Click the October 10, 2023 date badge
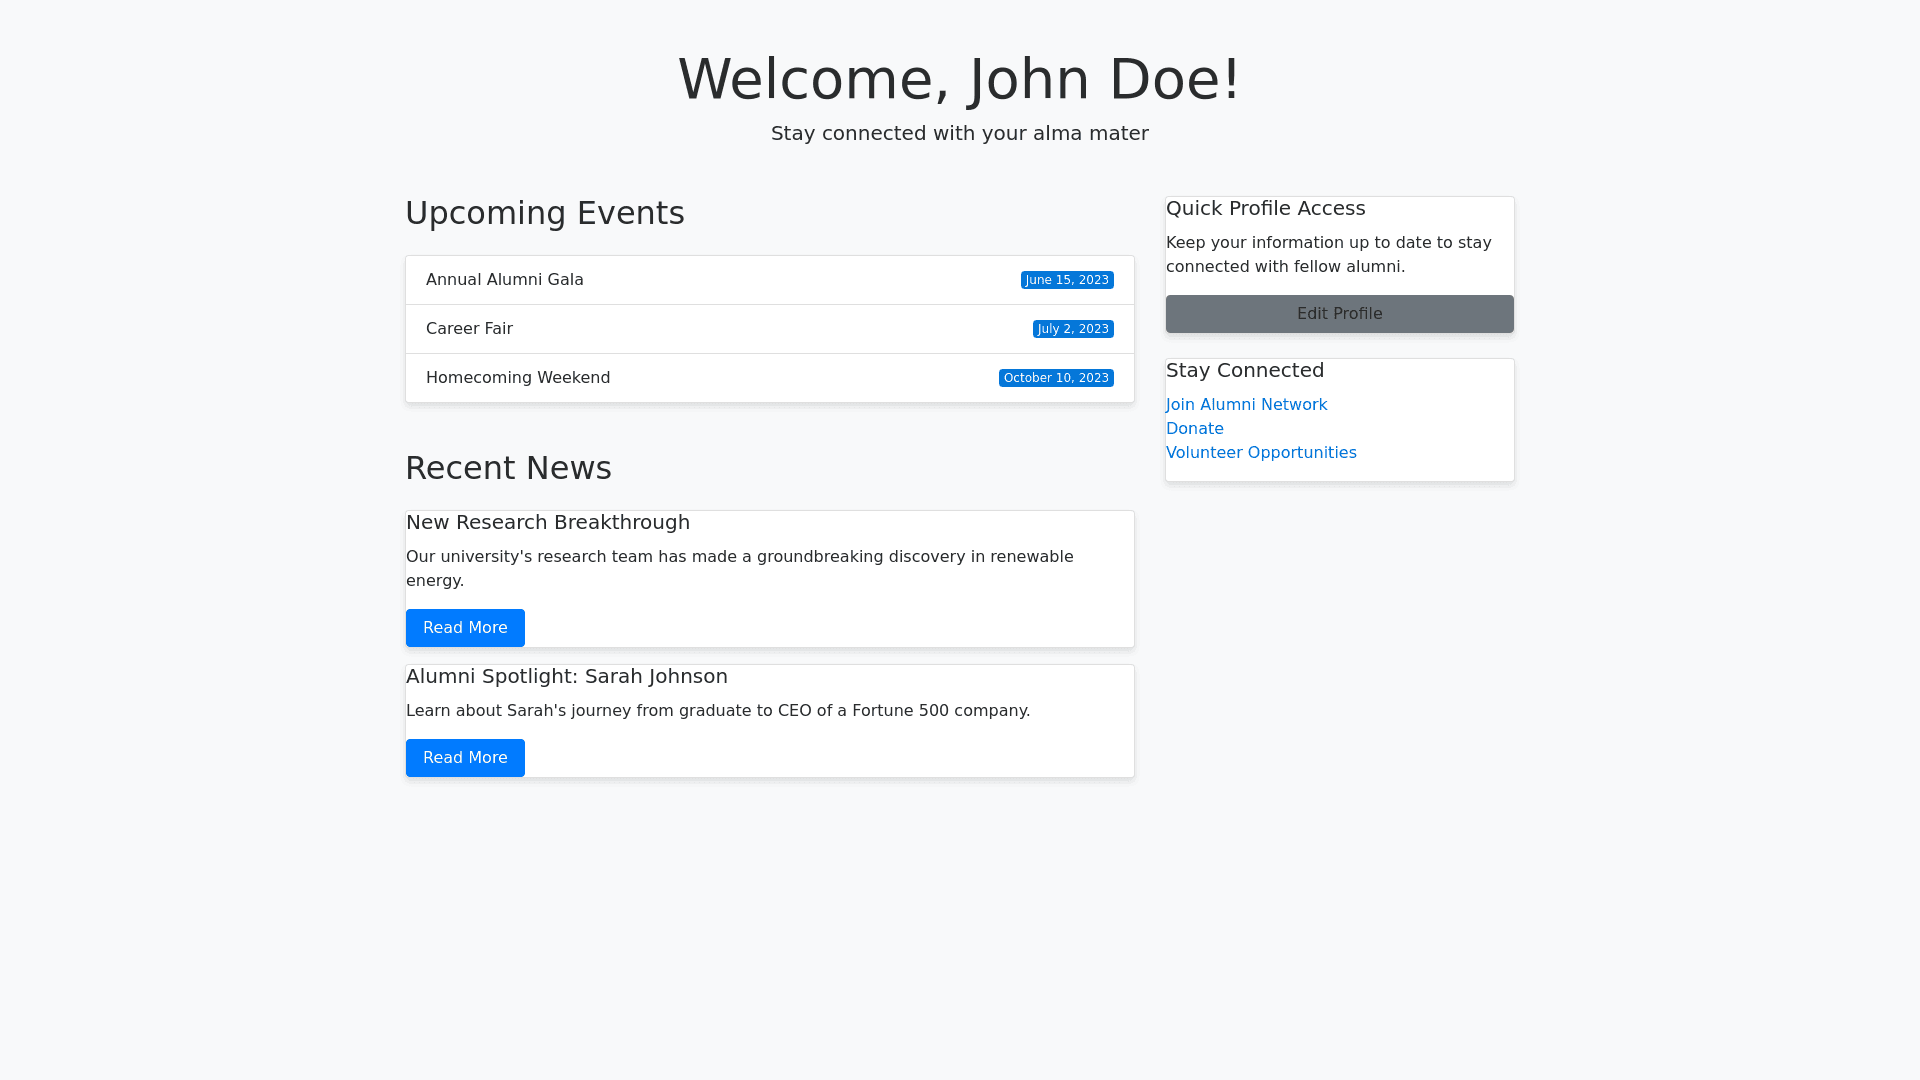This screenshot has width=1920, height=1080. [1055, 378]
